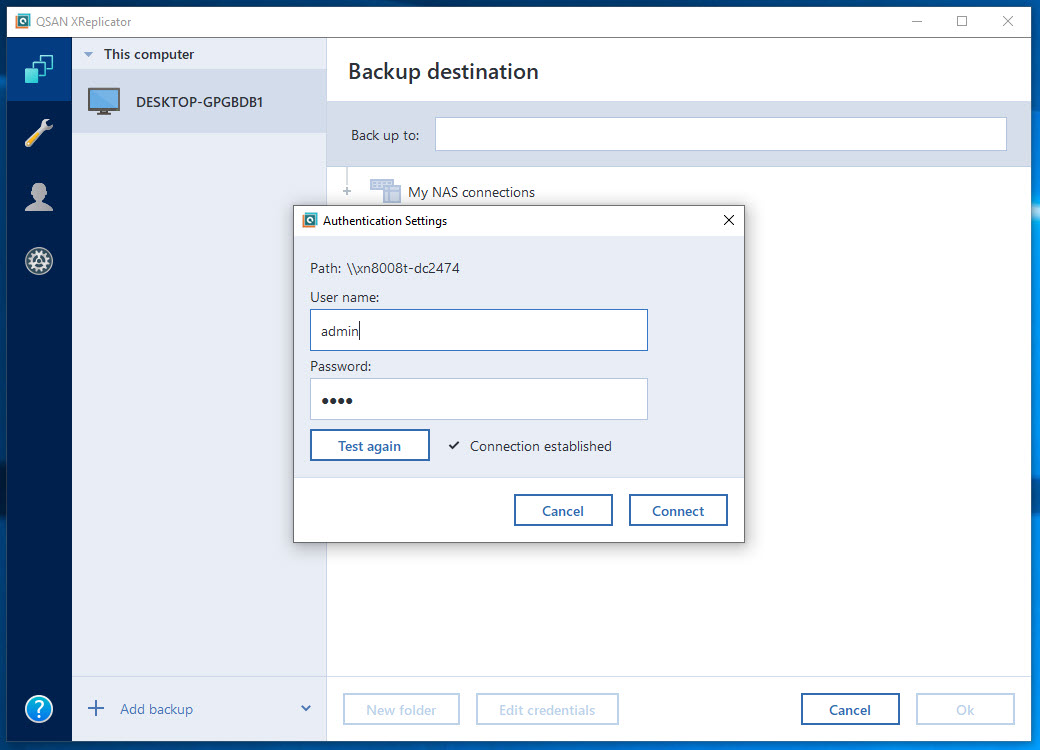Click the plus icon beside Add backup

click(96, 709)
